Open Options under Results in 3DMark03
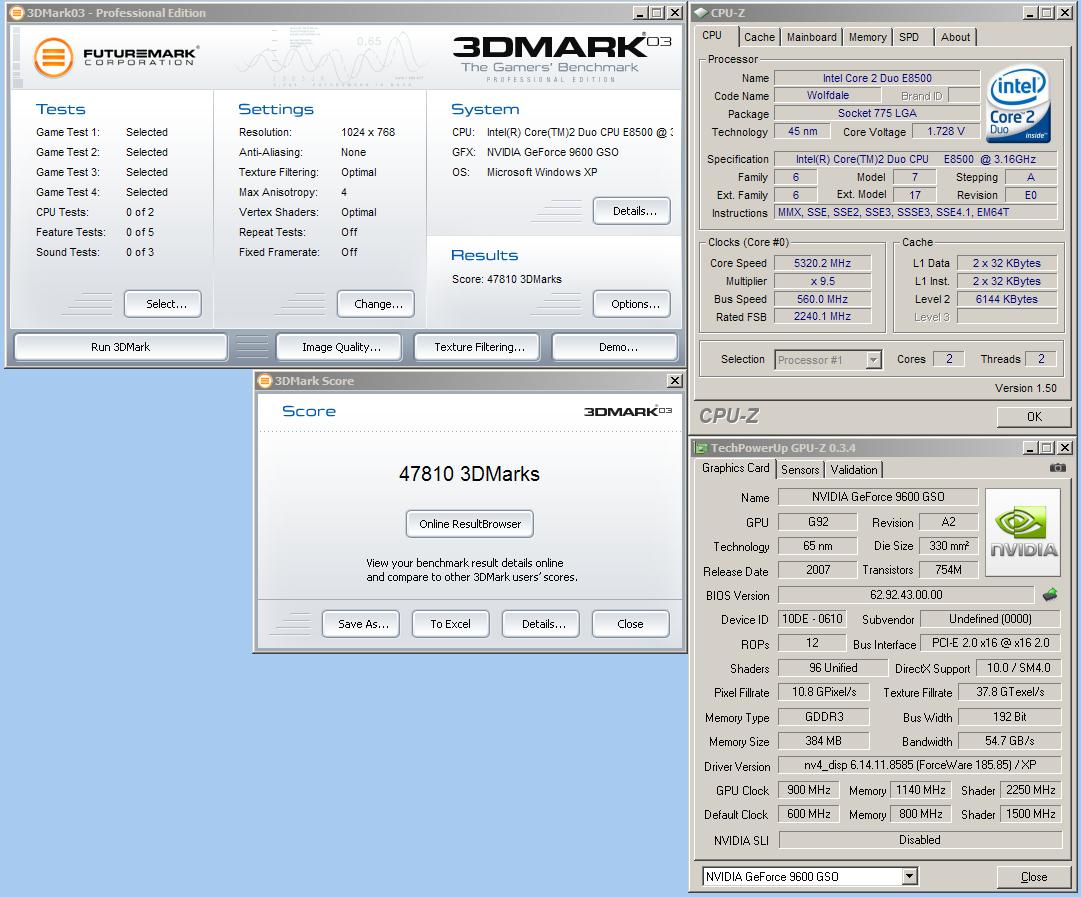 pos(632,304)
